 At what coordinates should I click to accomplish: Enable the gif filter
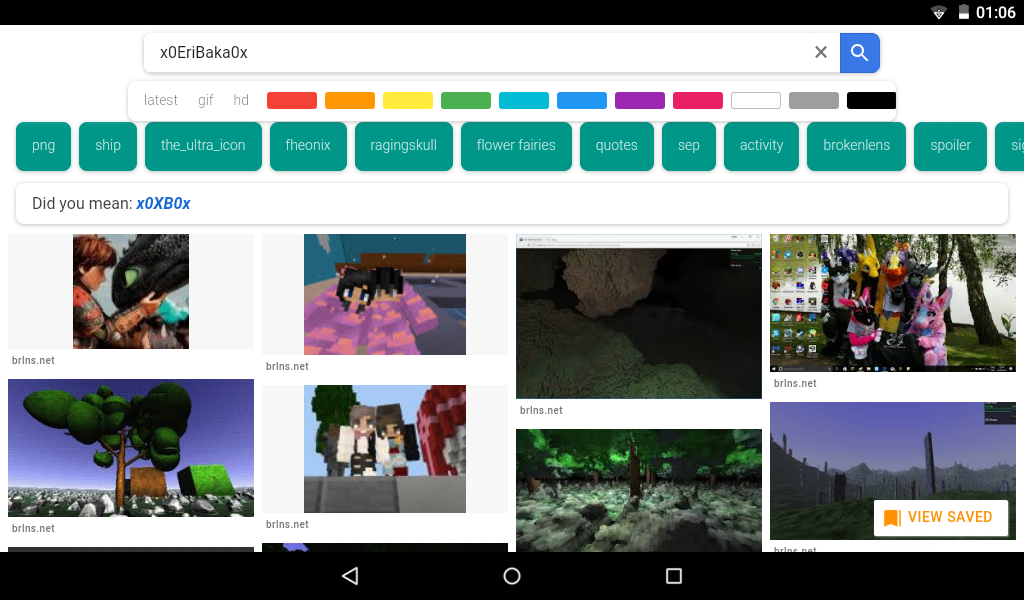click(206, 100)
